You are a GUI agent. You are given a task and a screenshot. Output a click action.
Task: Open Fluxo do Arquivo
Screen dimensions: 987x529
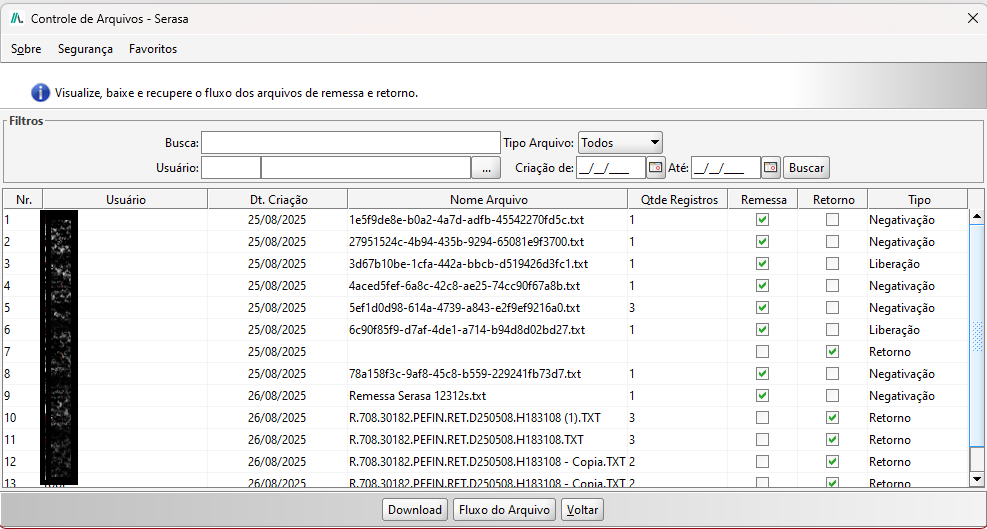[505, 509]
